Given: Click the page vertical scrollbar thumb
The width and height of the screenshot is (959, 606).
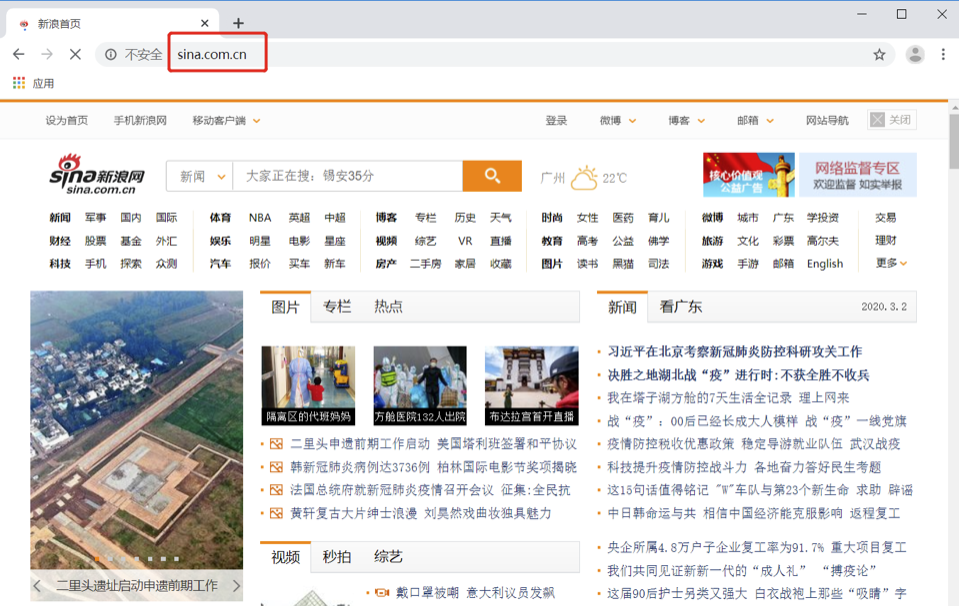Looking at the screenshot, I should 953,141.
